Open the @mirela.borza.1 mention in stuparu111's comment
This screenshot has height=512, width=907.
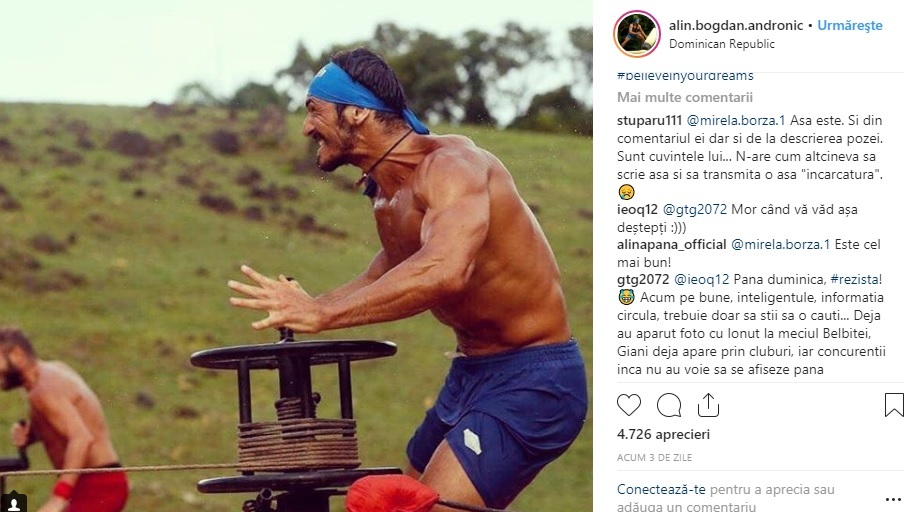coord(736,120)
